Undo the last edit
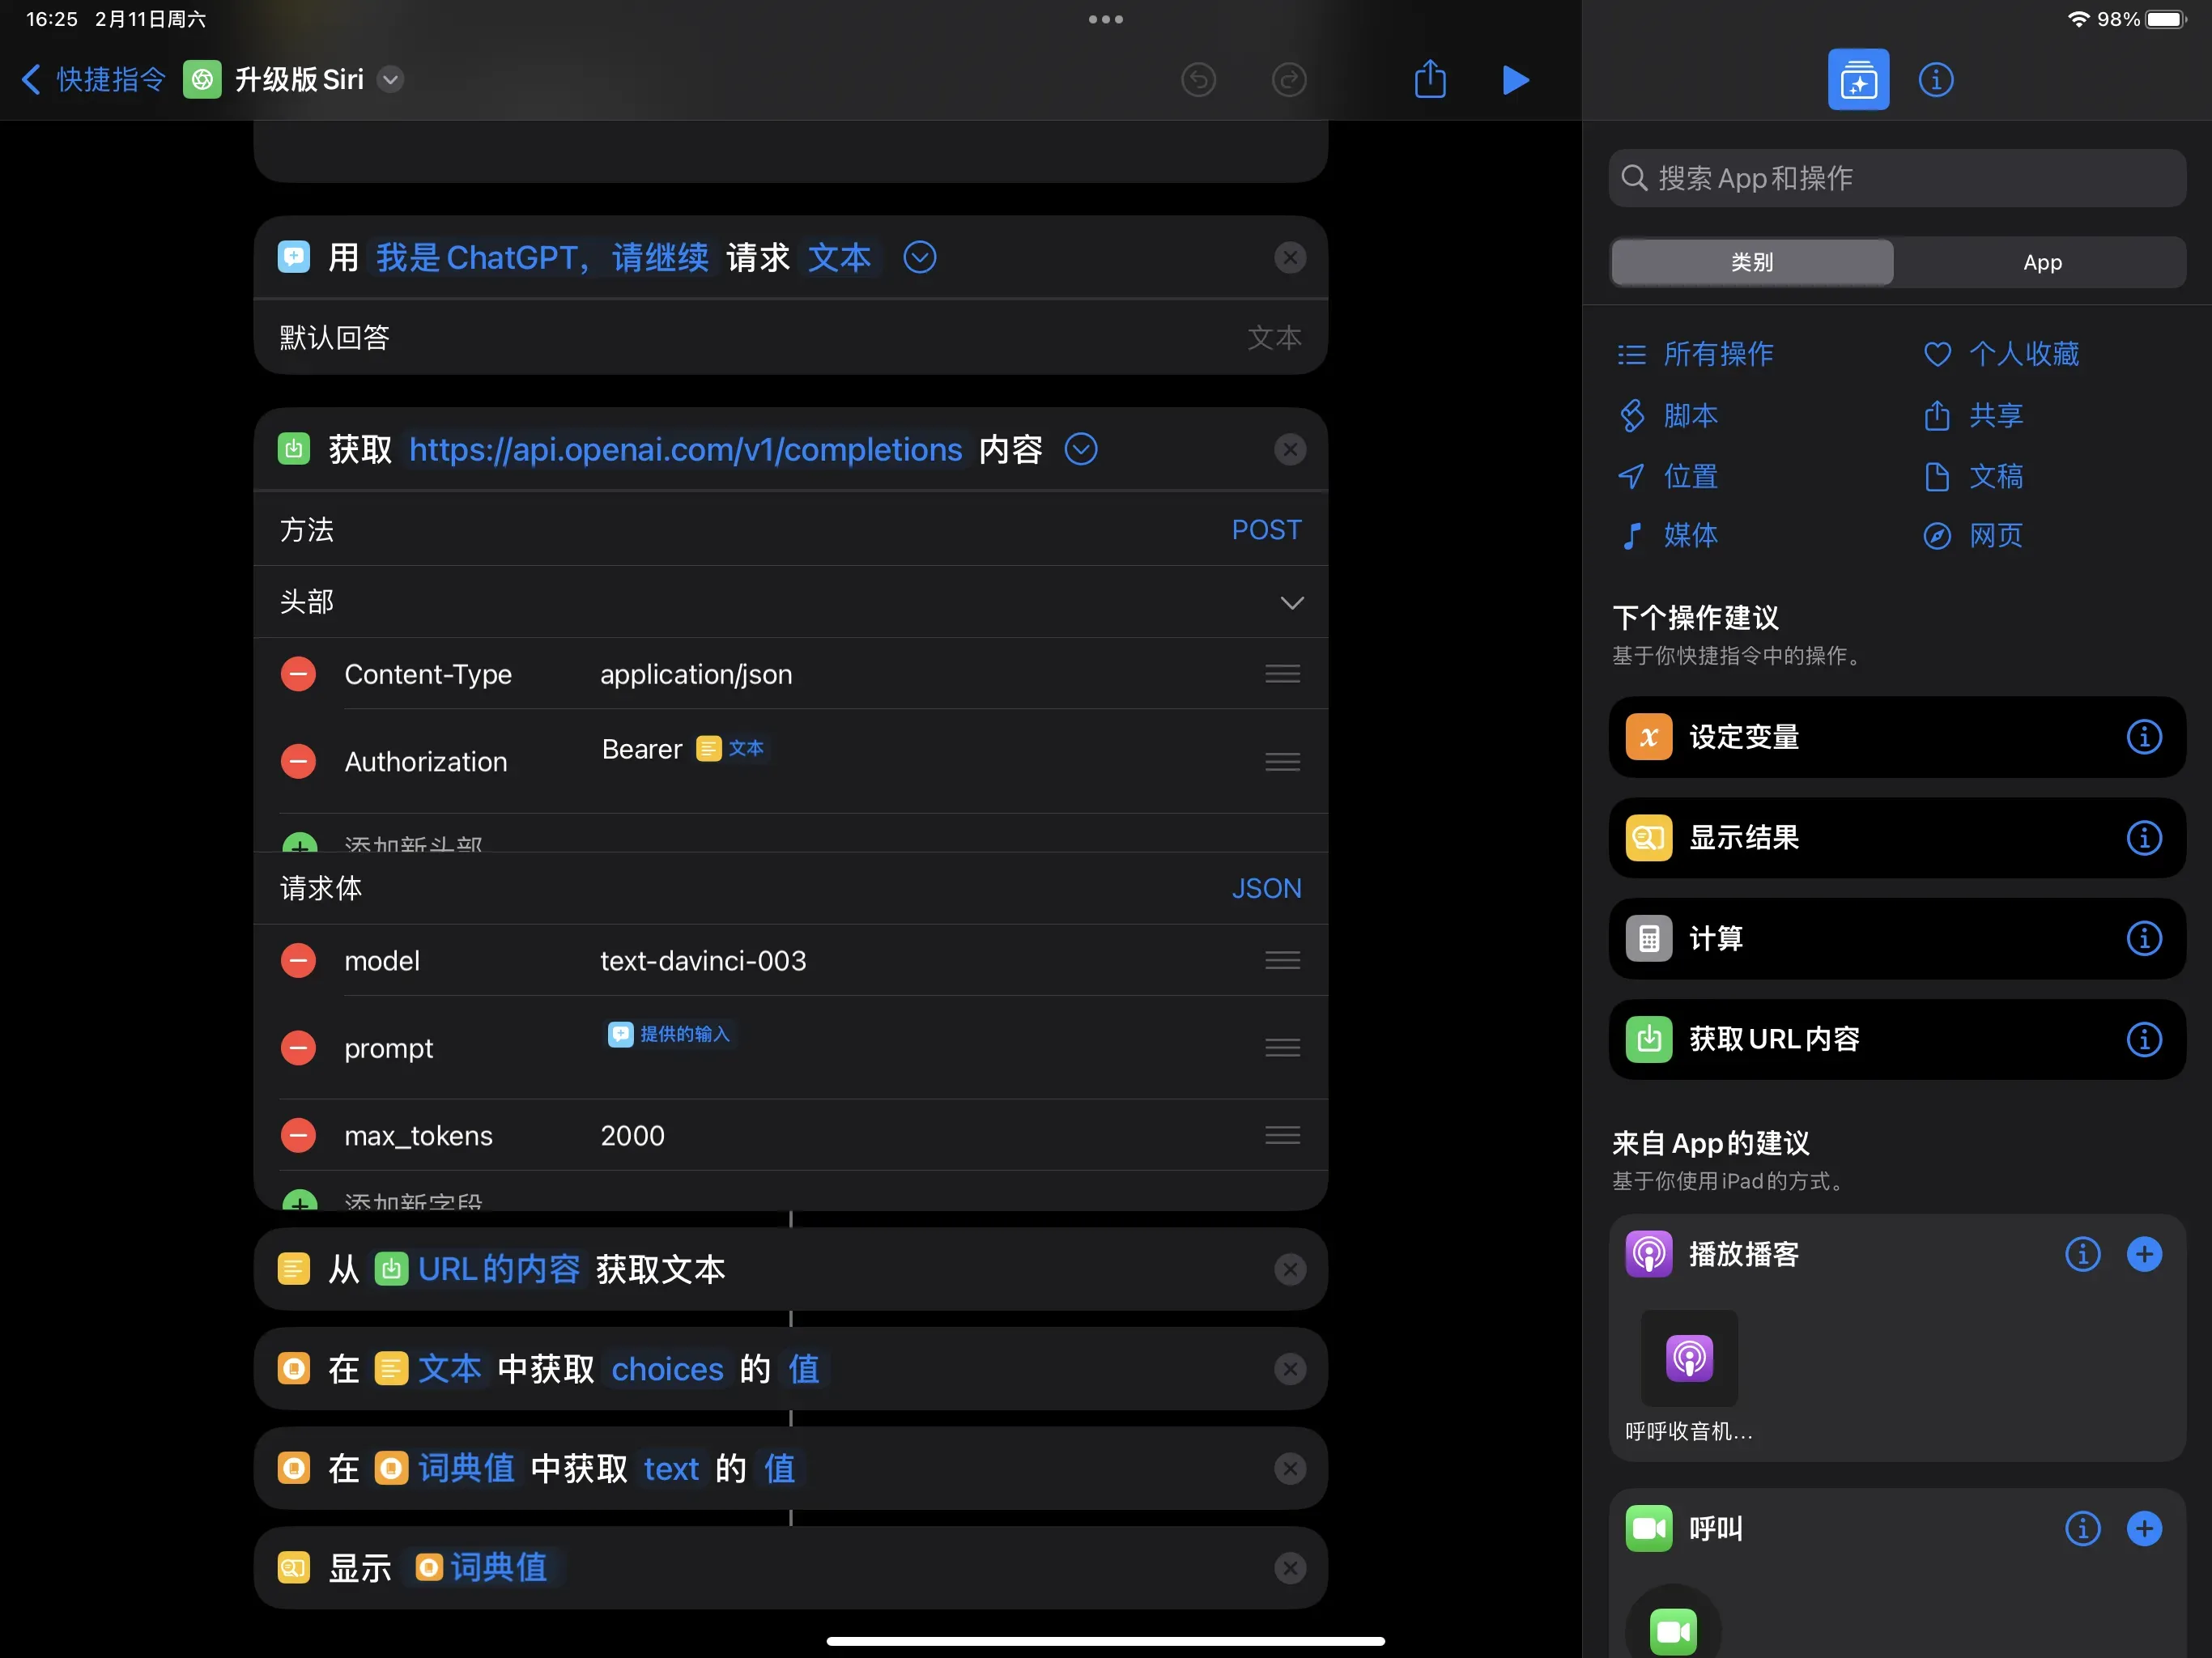The width and height of the screenshot is (2212, 1658). click(1198, 79)
